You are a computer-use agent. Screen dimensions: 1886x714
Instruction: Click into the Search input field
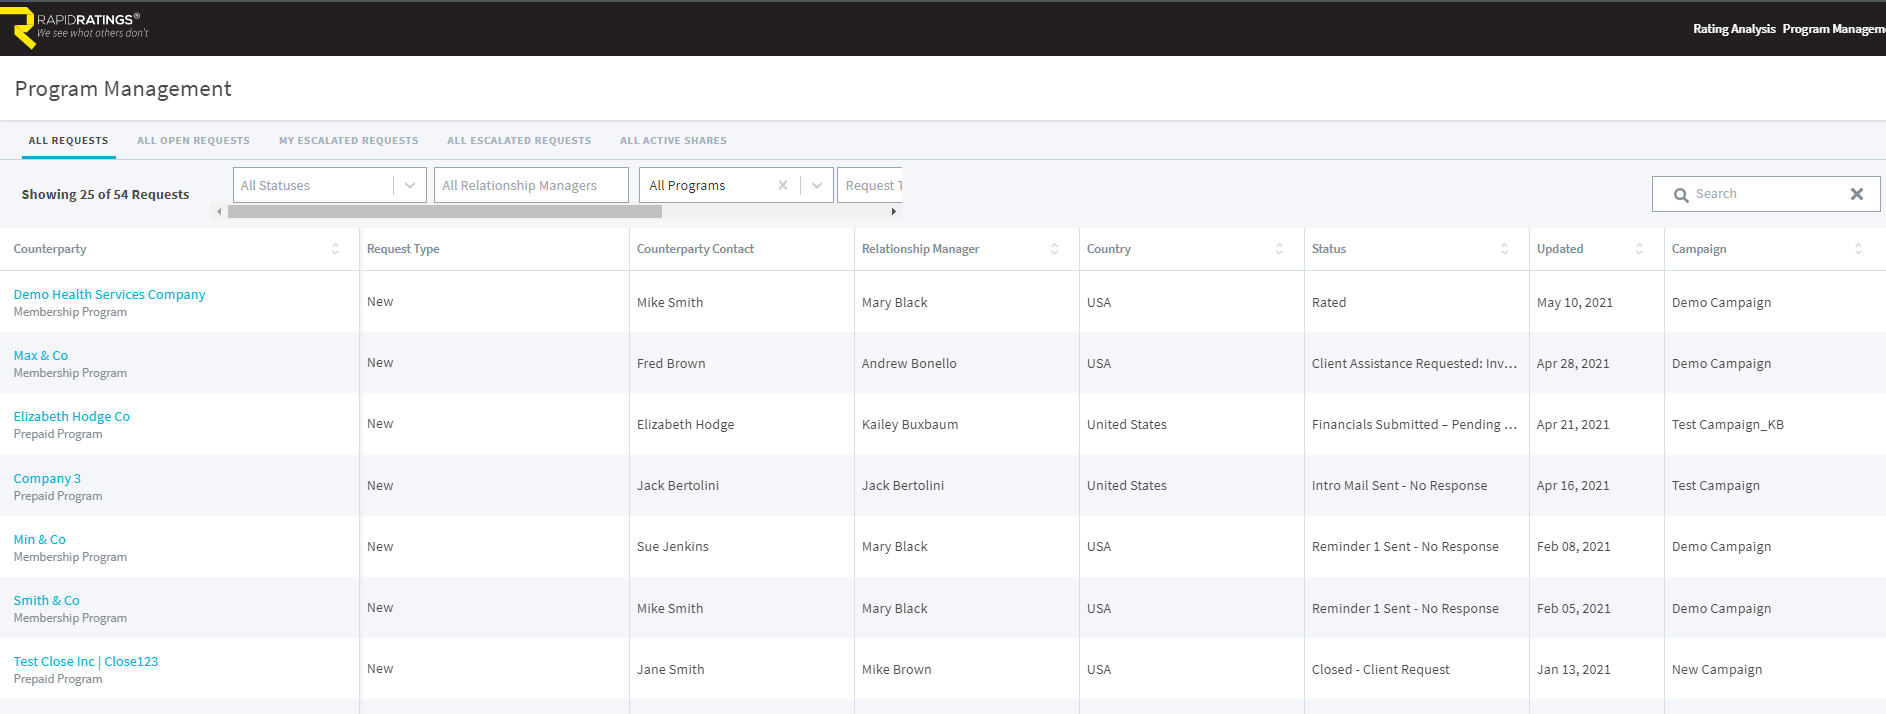(1765, 194)
